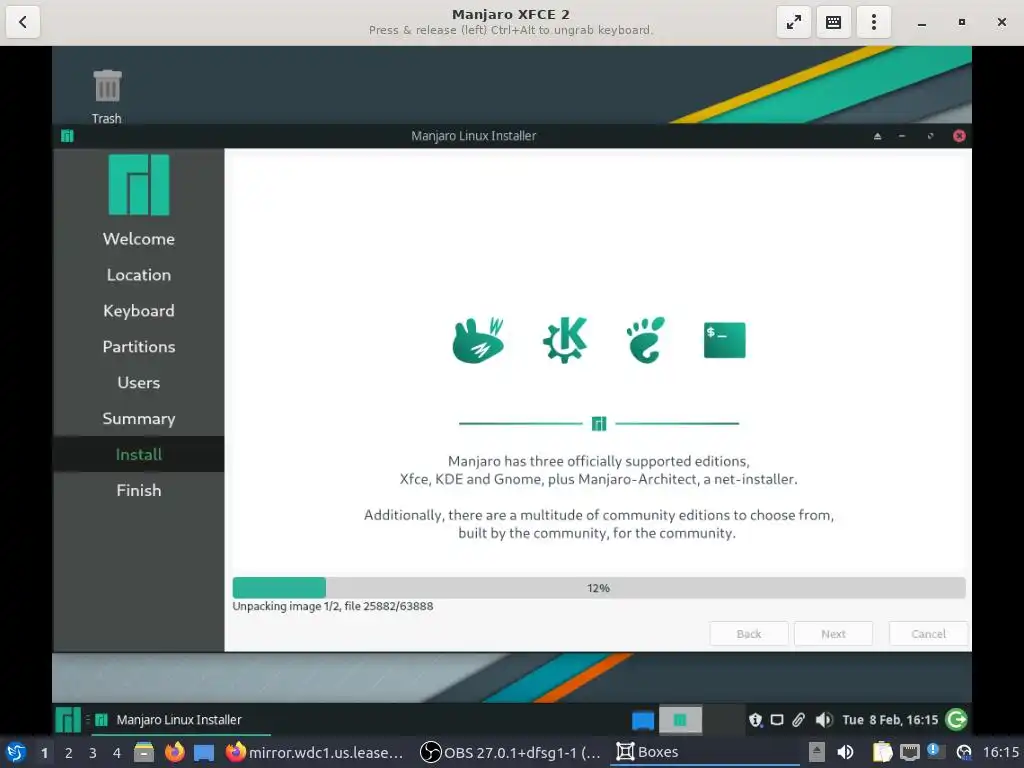Click the Next button in installer
Screen dimensions: 1024x768
click(x=833, y=633)
